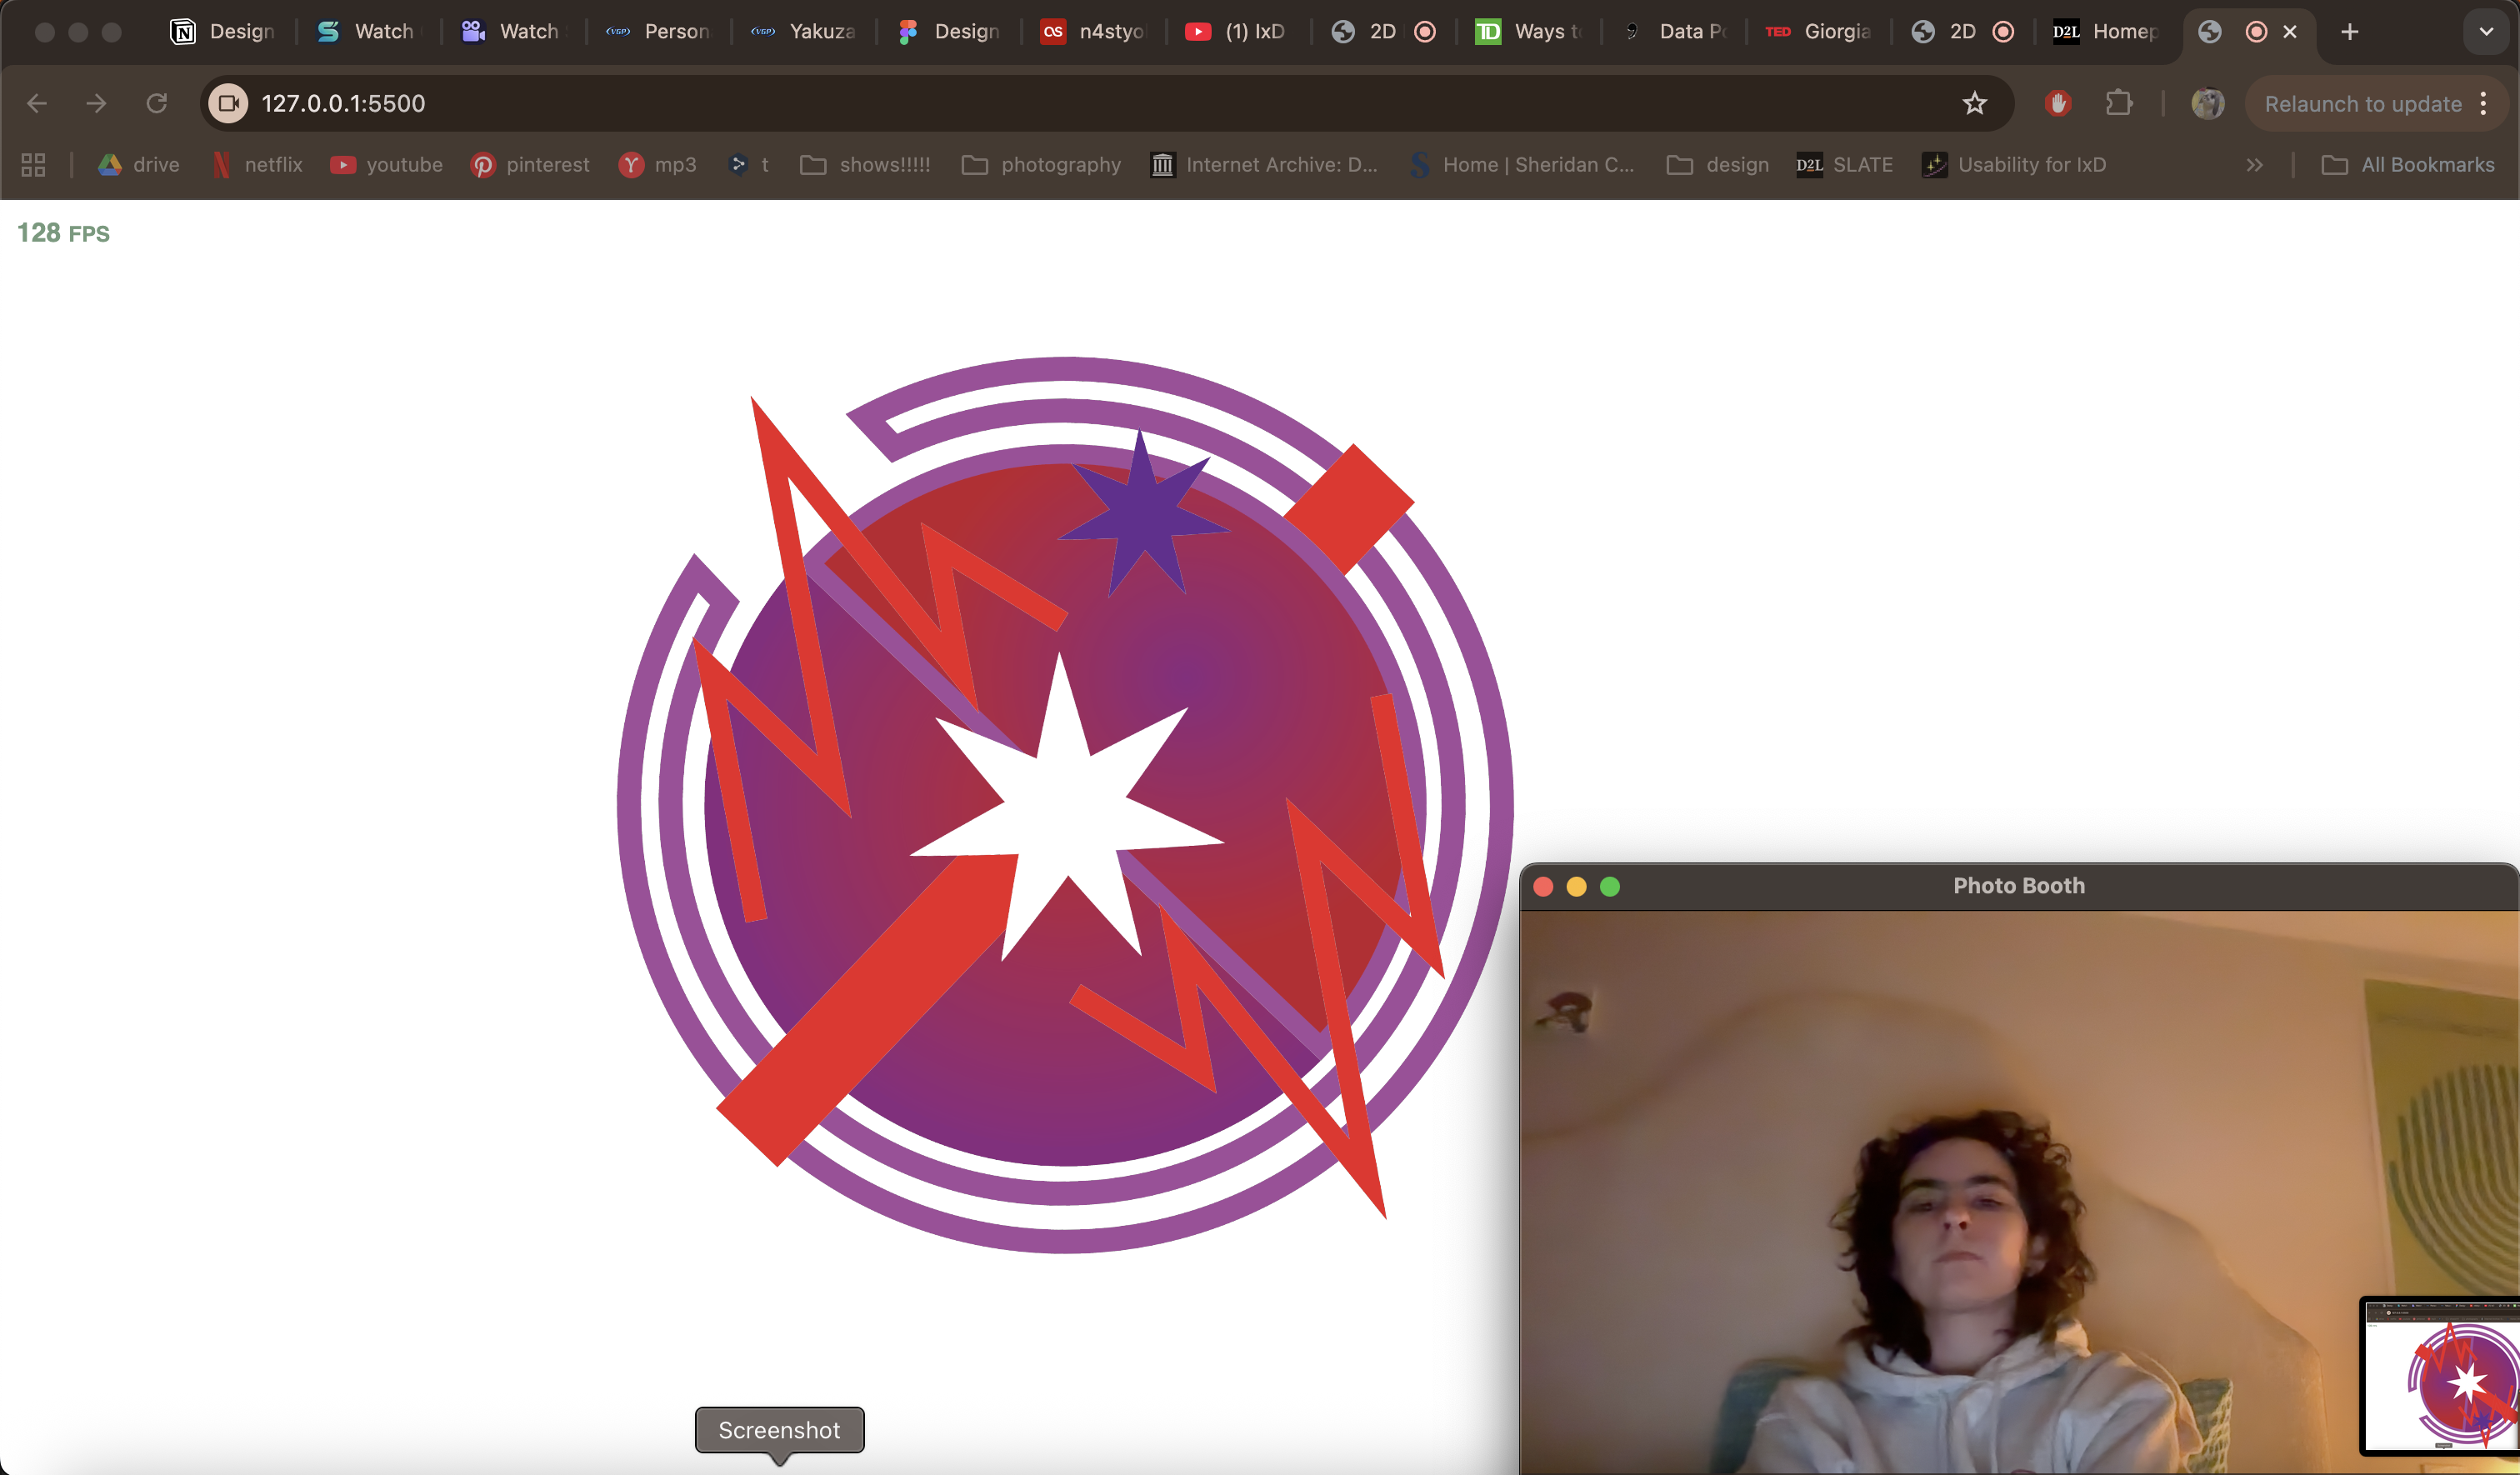Open a new tab with plus button

pos(2350,32)
